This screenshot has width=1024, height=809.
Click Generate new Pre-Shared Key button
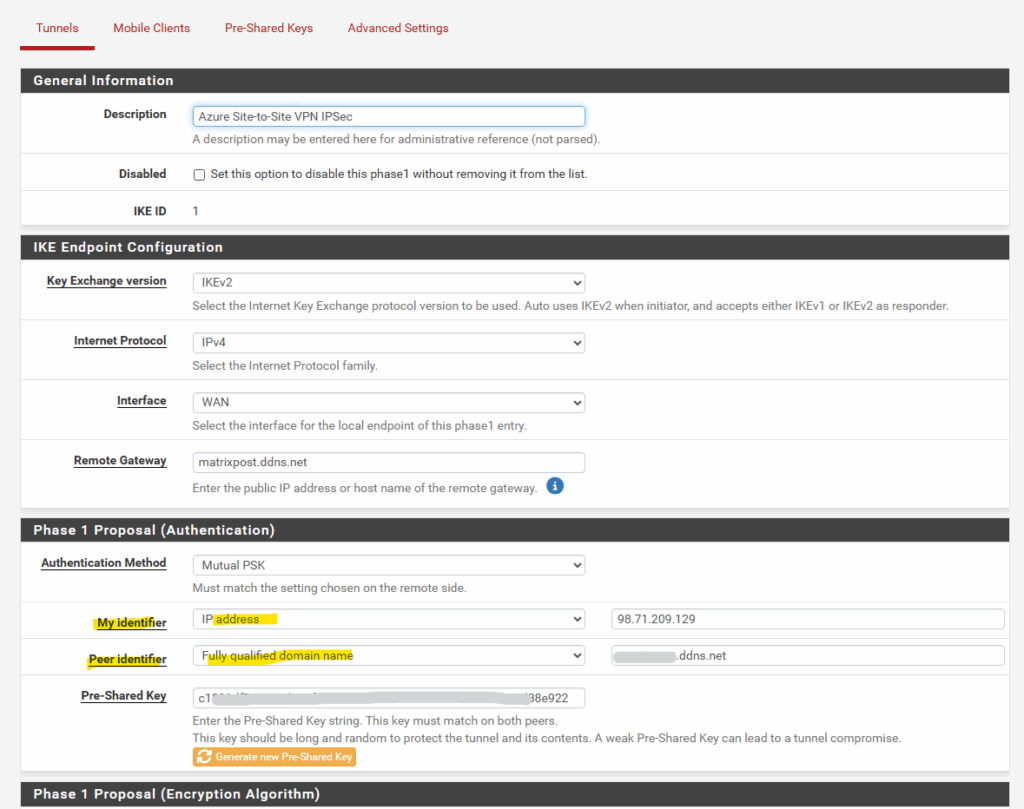[x=274, y=757]
